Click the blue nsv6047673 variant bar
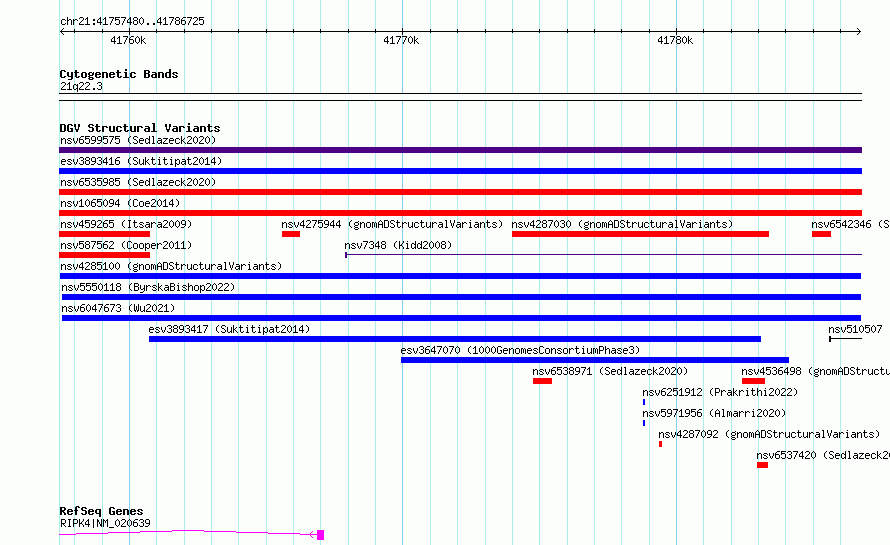Screen dimensions: 890x545 point(461,318)
